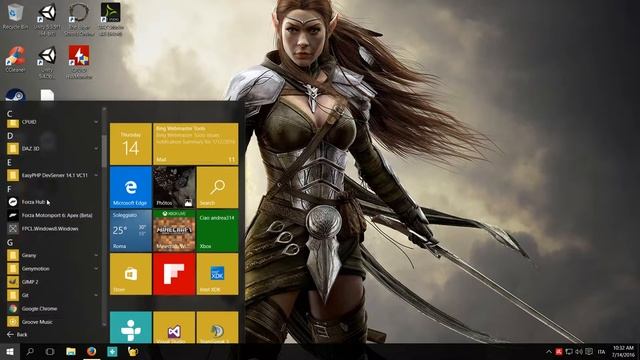Jump to letter E section header
The image size is (640, 360).
tap(9, 162)
